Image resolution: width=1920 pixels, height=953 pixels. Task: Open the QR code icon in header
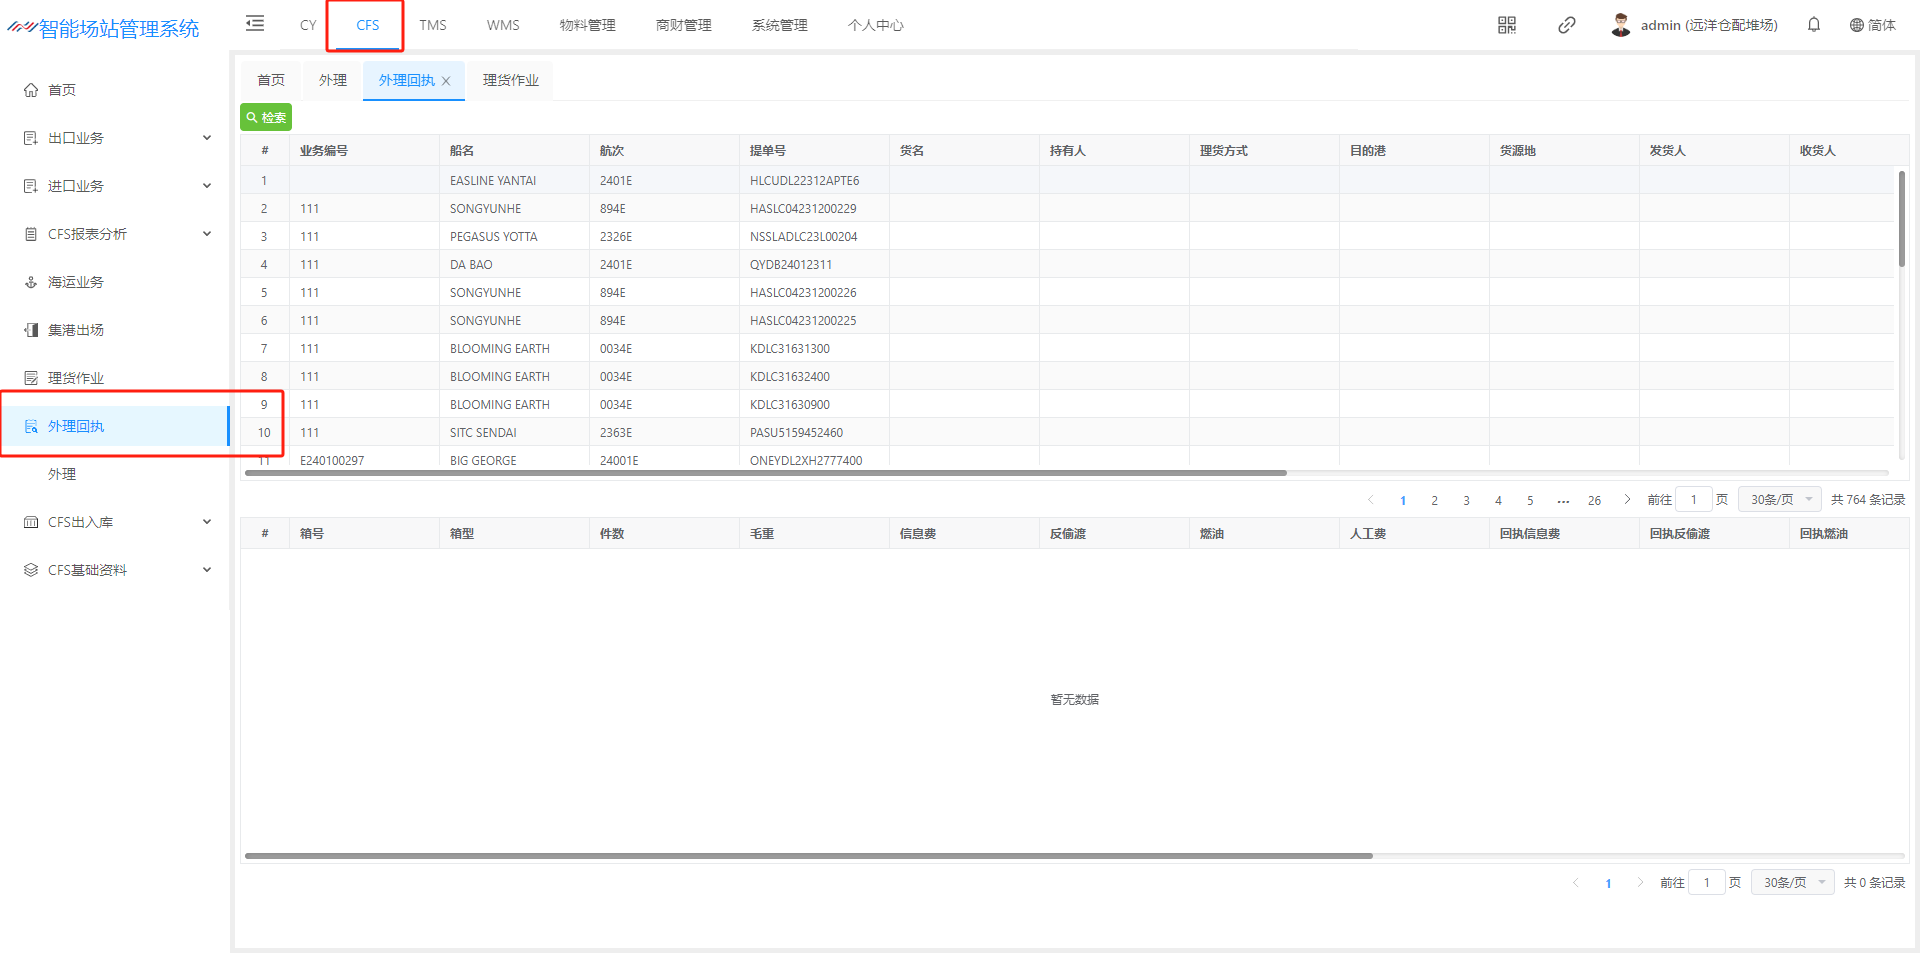[x=1506, y=25]
